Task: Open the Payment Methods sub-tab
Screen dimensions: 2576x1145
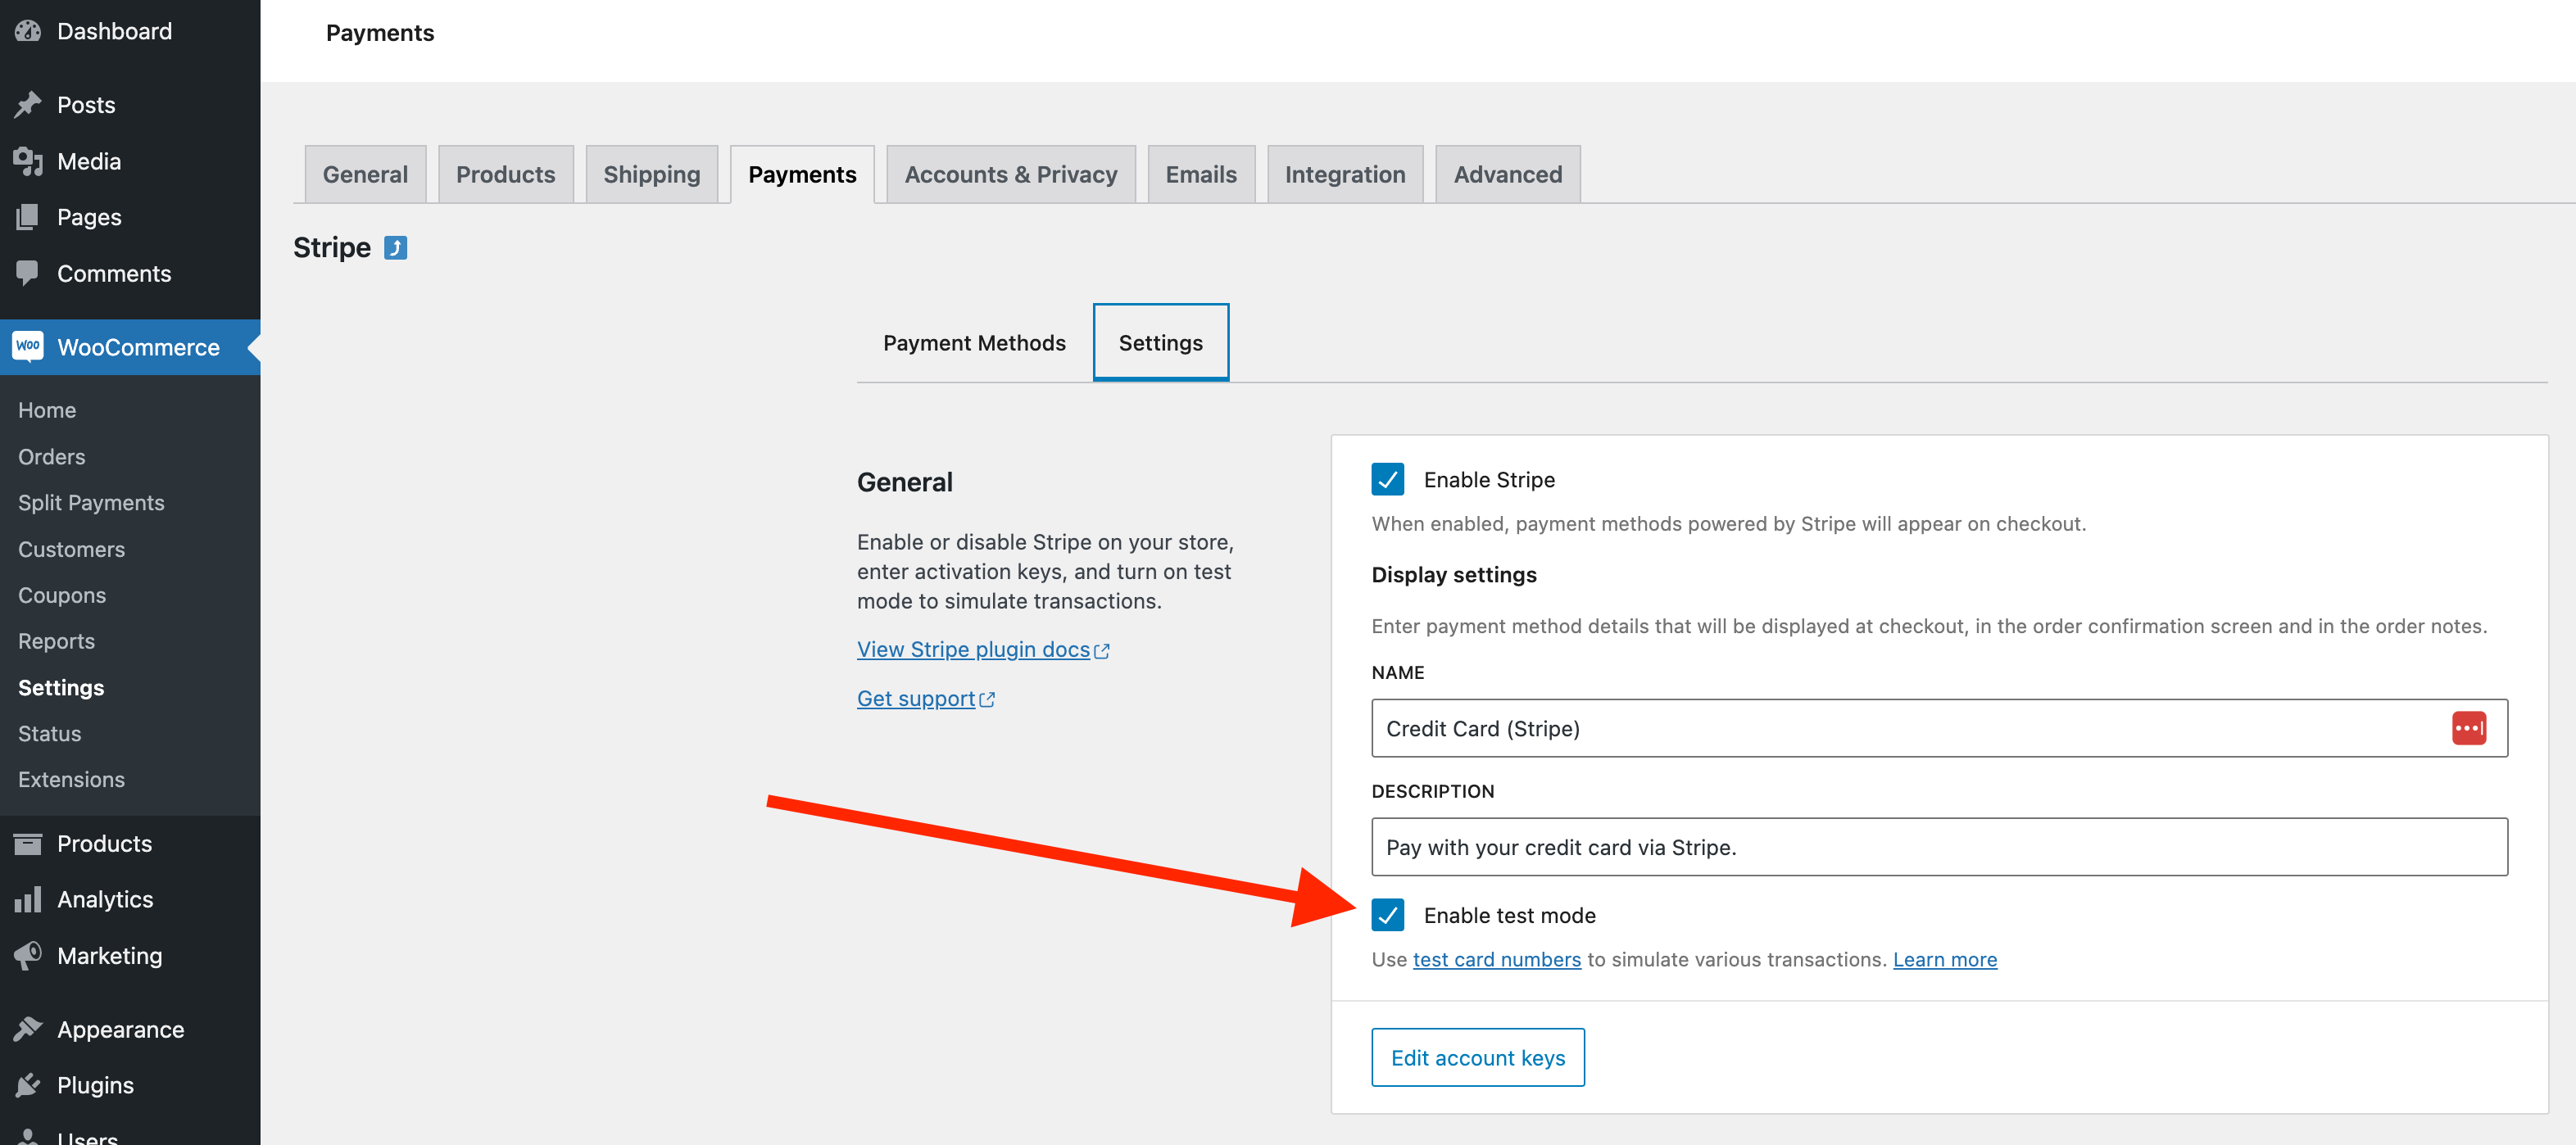Action: pos(973,343)
